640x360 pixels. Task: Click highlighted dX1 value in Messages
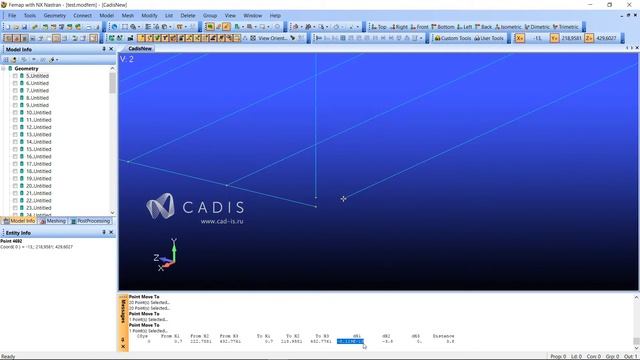pos(350,341)
